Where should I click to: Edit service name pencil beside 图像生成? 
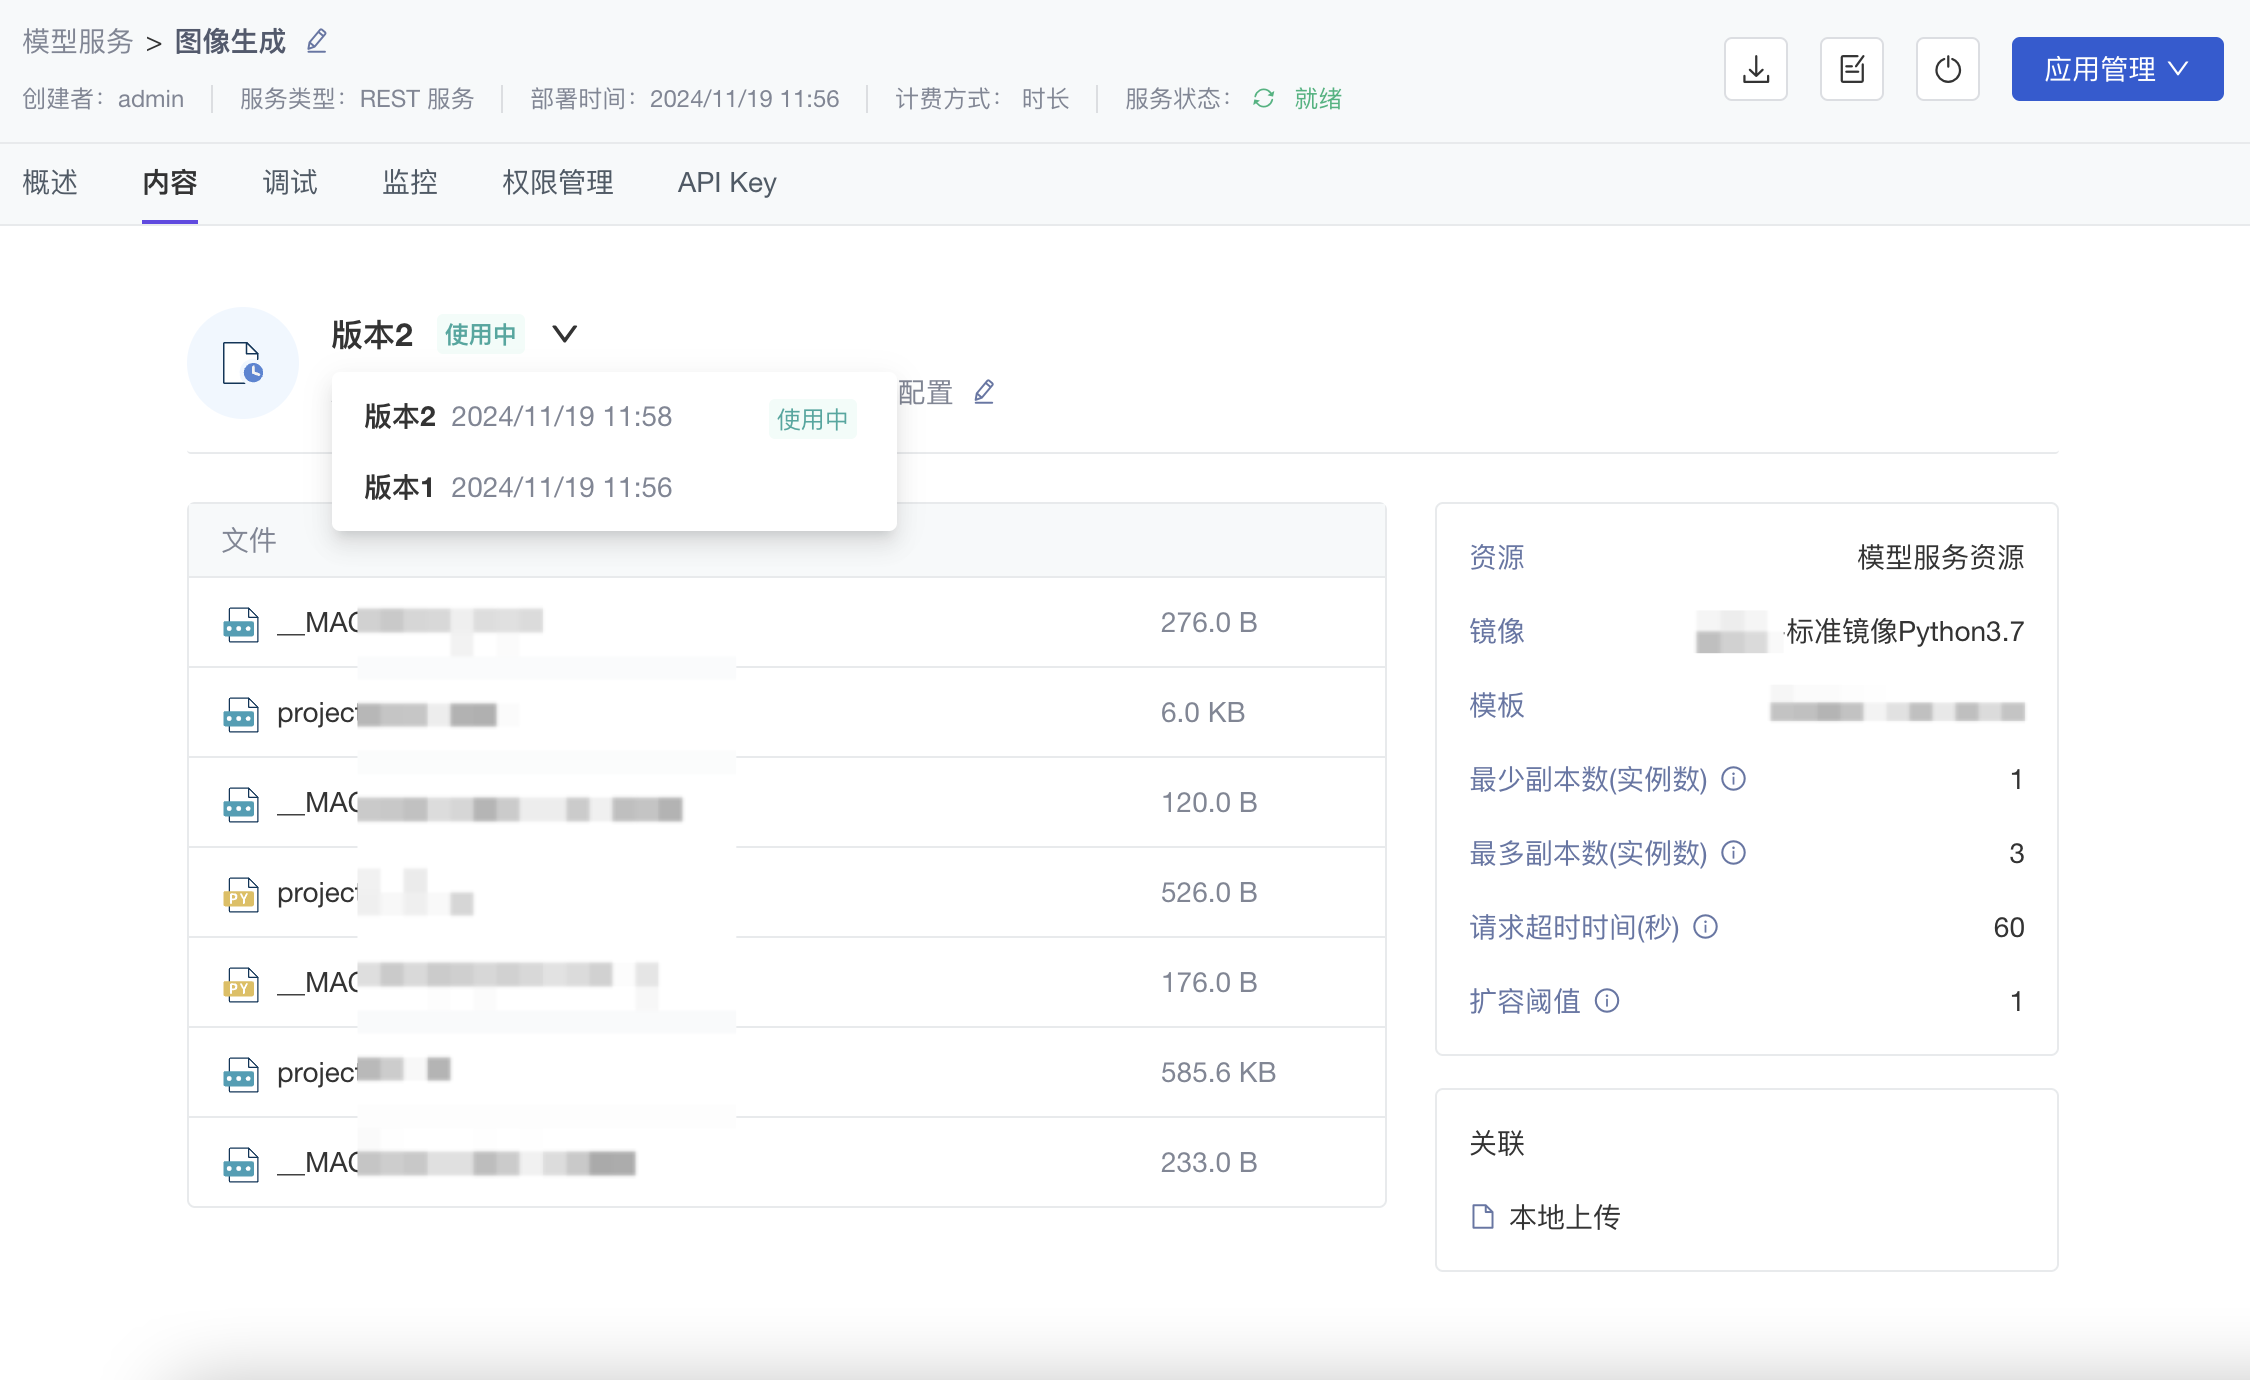[x=317, y=41]
